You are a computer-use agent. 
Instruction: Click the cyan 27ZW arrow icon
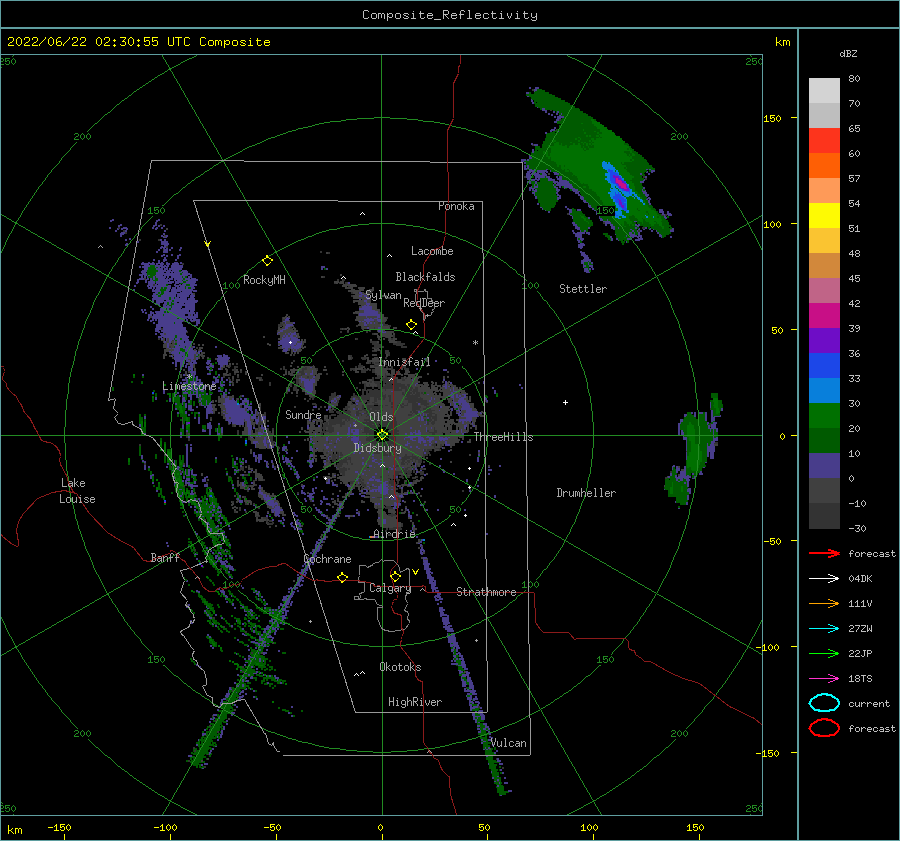pos(824,629)
